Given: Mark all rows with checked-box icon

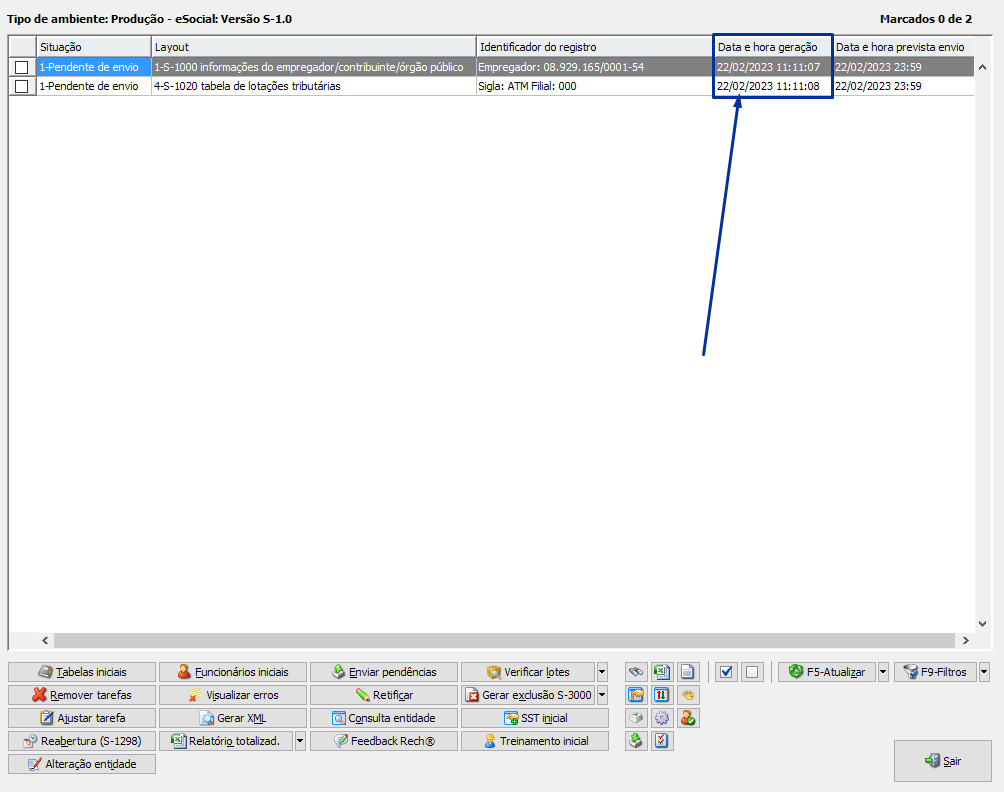Looking at the screenshot, I should 726,672.
